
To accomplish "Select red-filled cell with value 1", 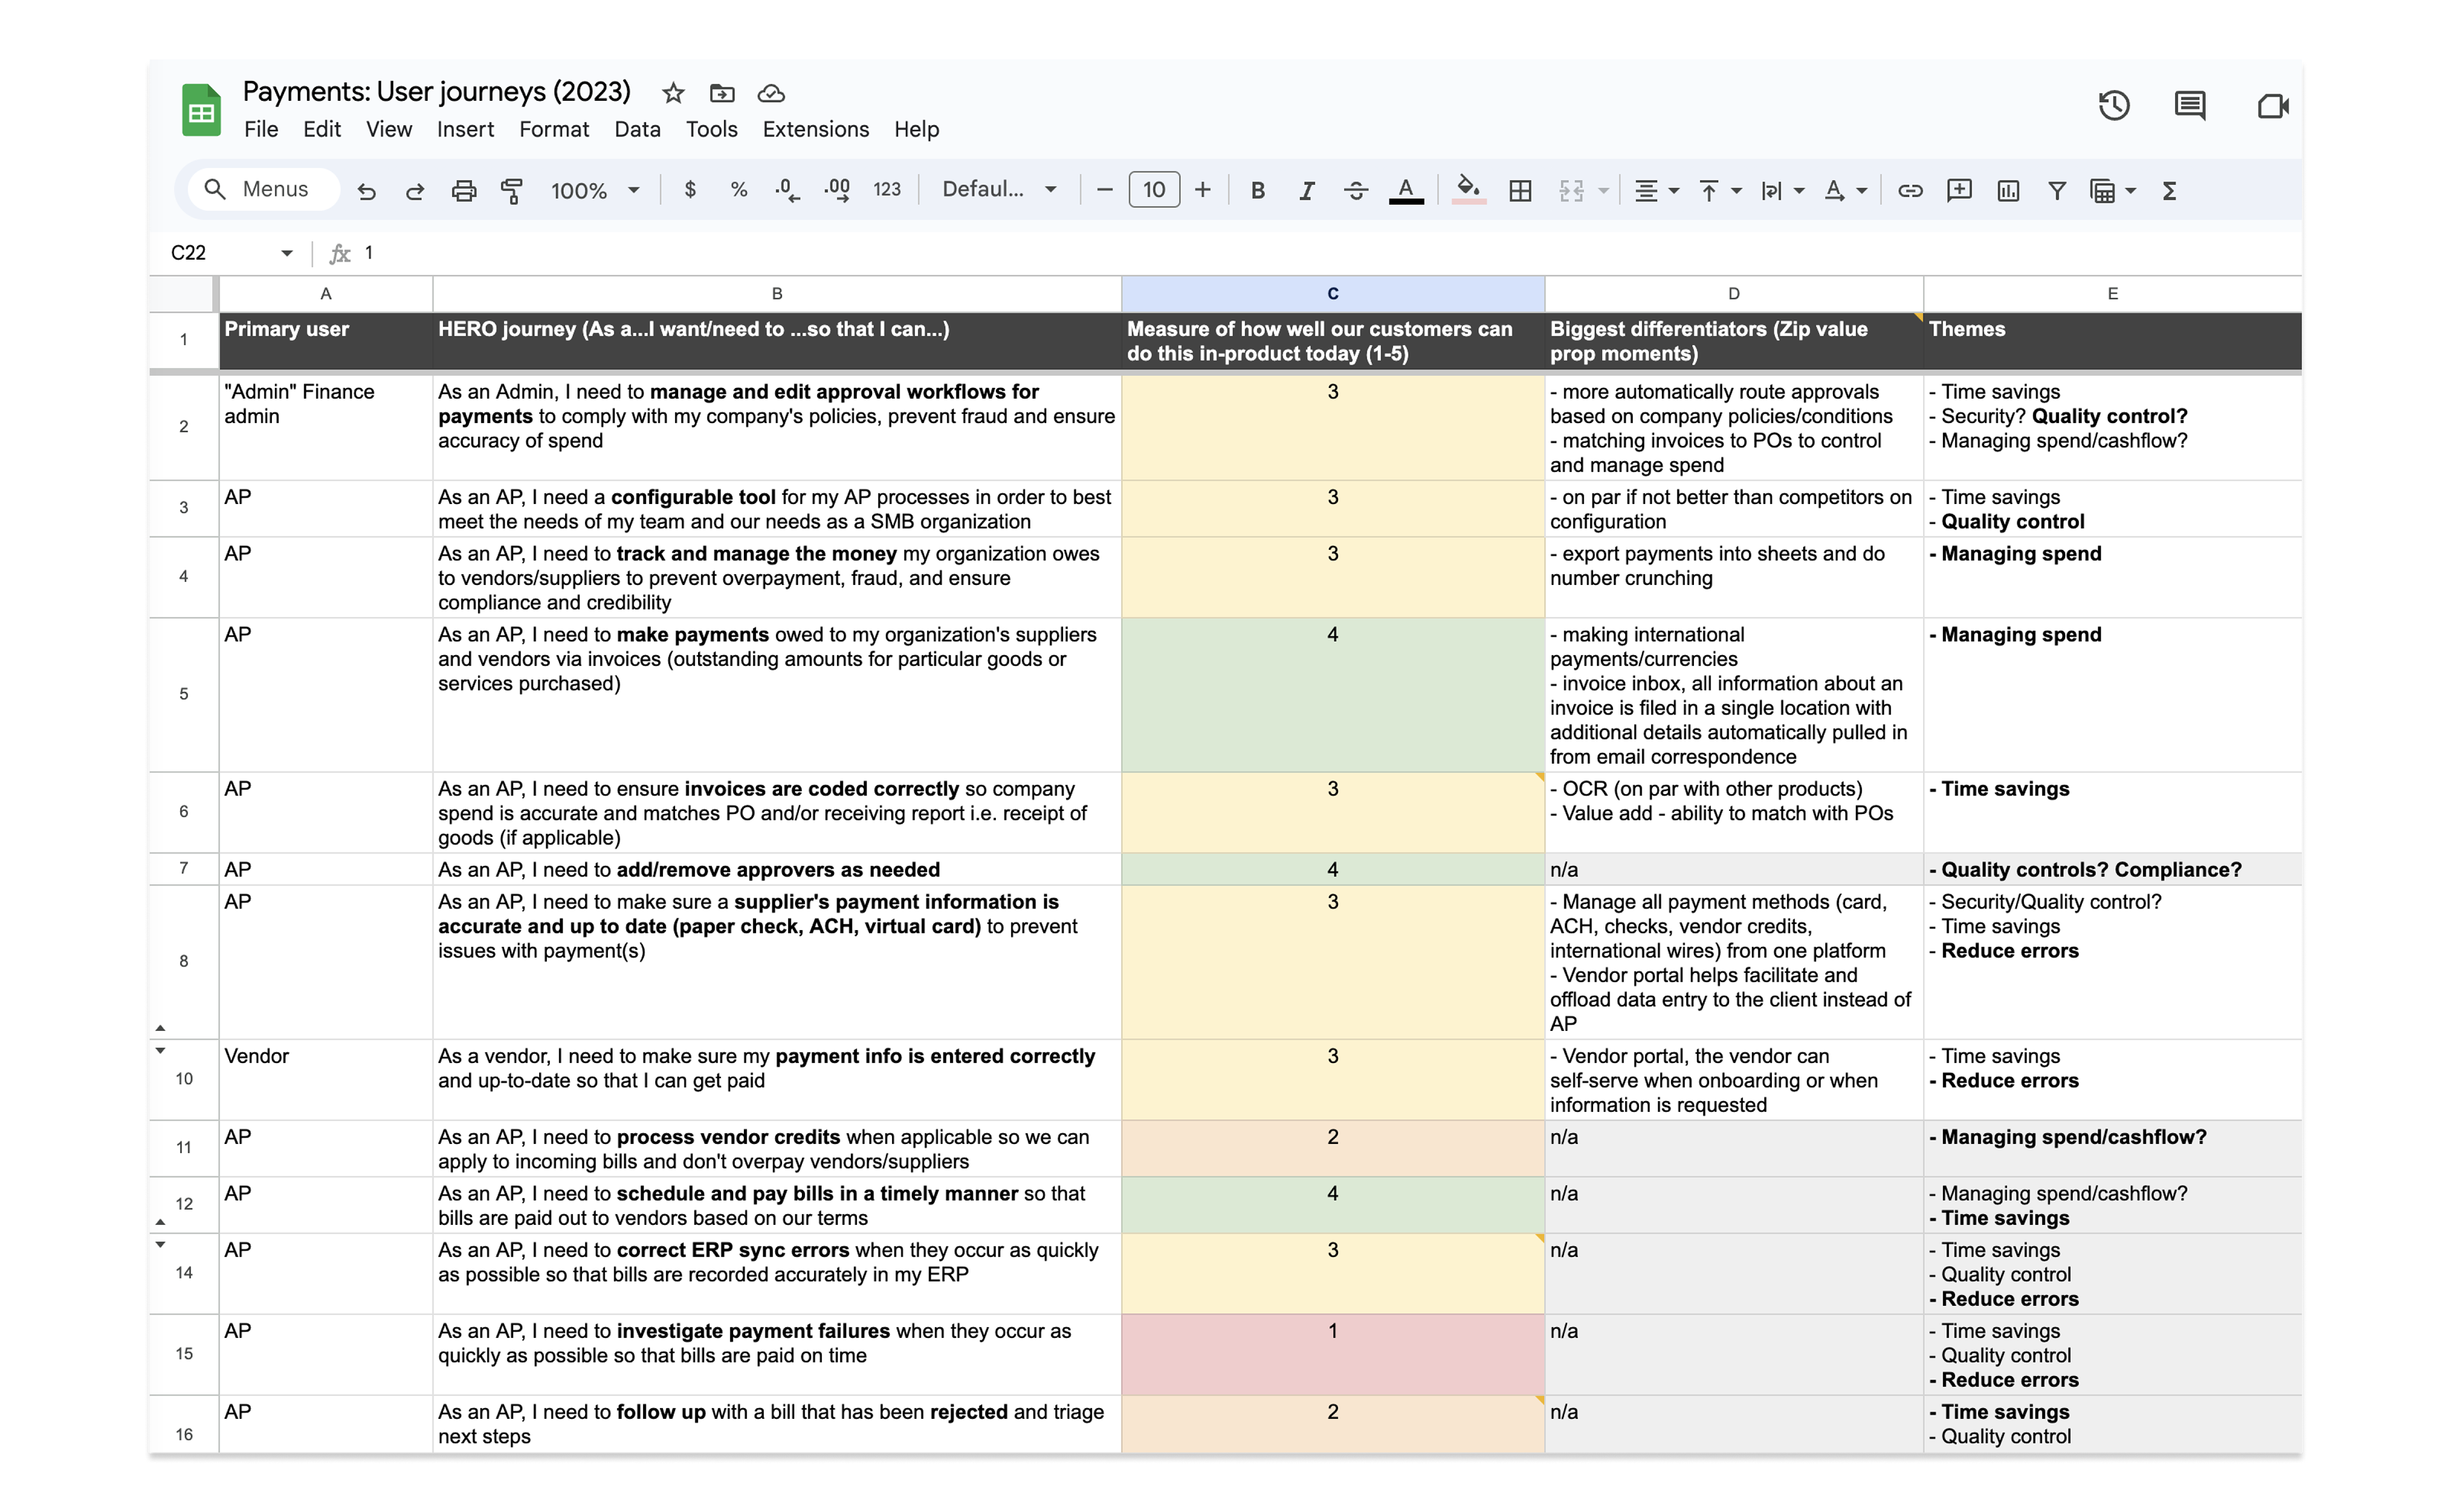I will pyautogui.click(x=1332, y=1354).
